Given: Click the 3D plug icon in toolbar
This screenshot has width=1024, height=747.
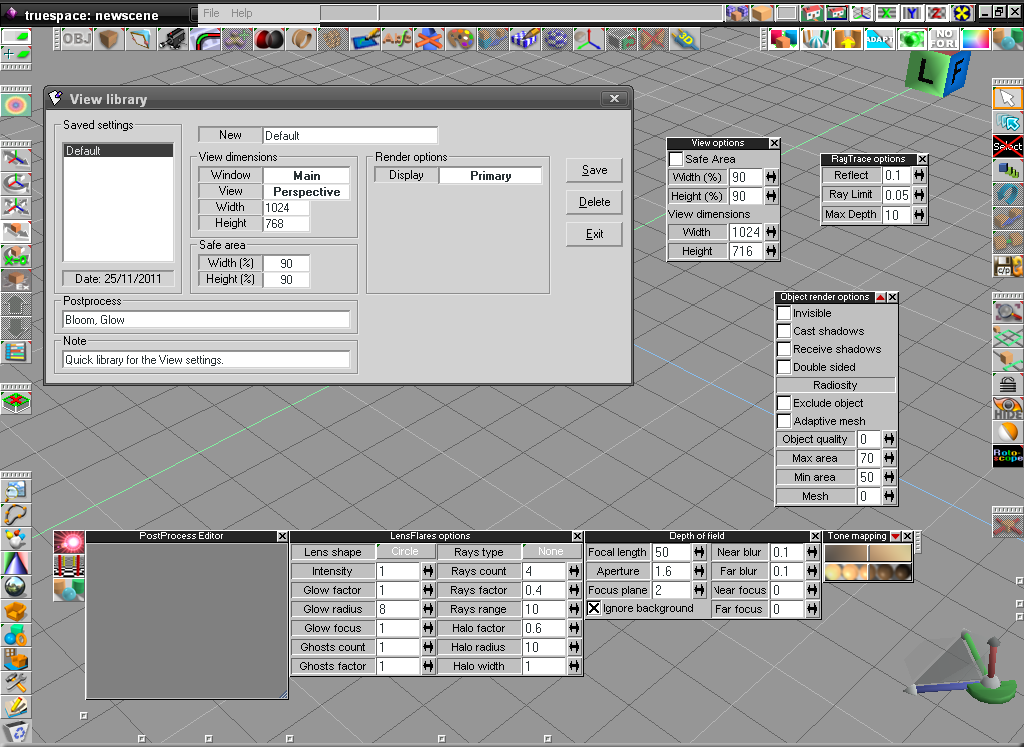Looking at the screenshot, I should pos(685,39).
